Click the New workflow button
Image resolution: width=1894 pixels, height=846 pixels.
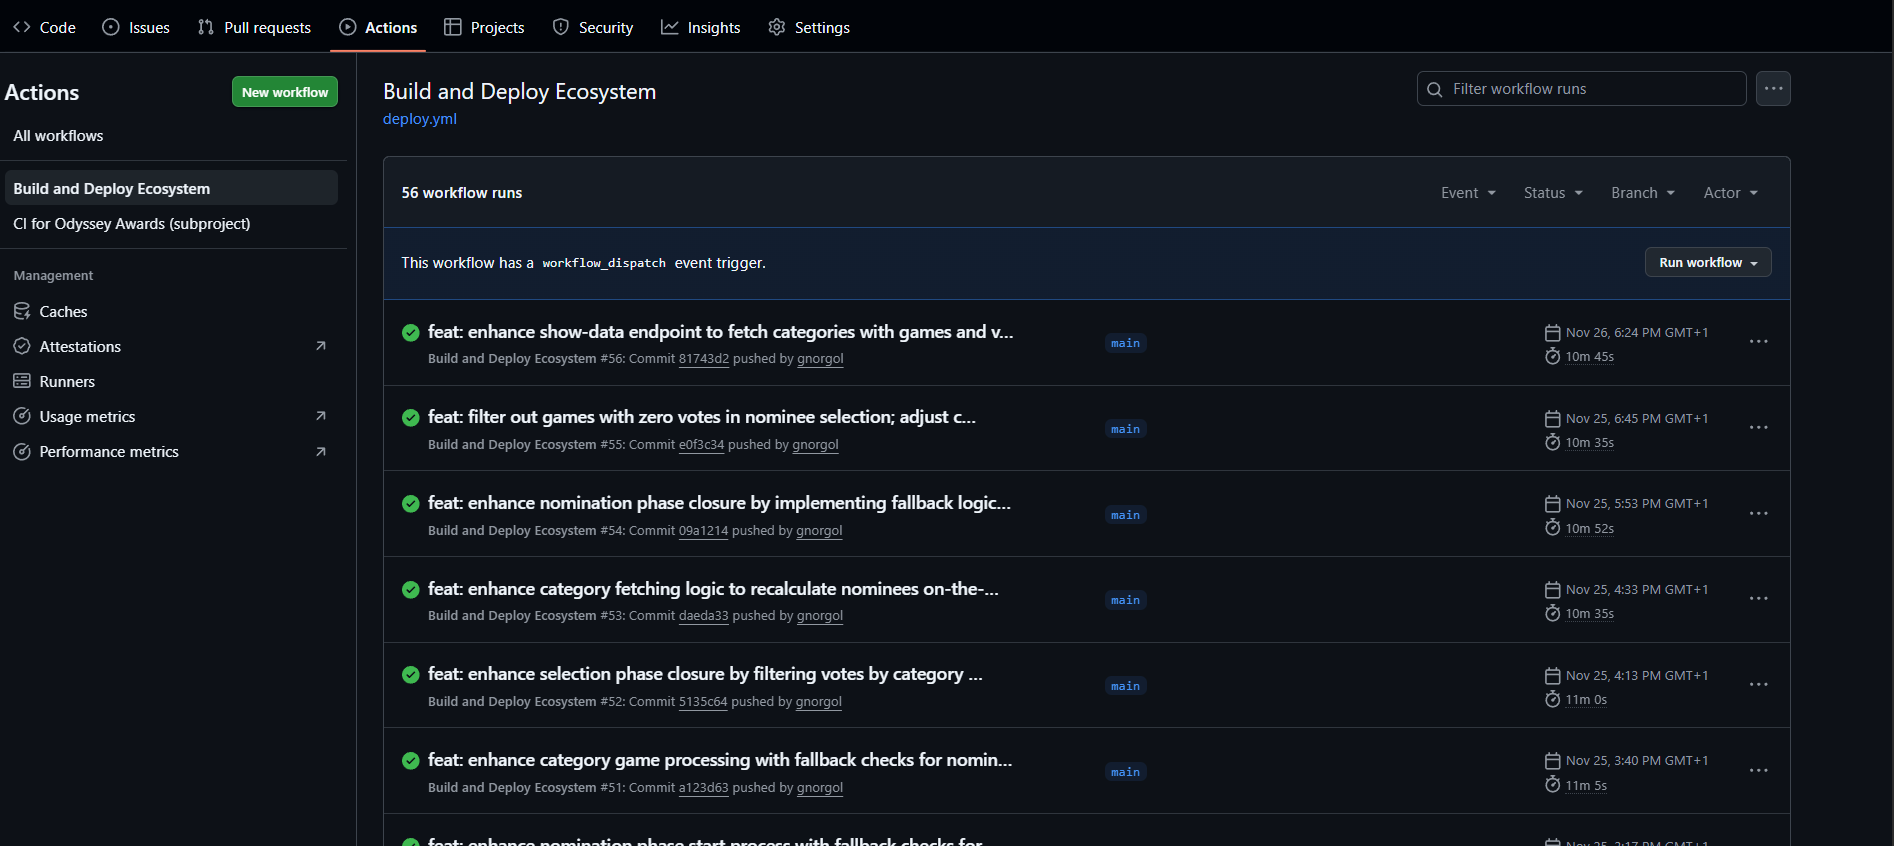click(x=285, y=92)
